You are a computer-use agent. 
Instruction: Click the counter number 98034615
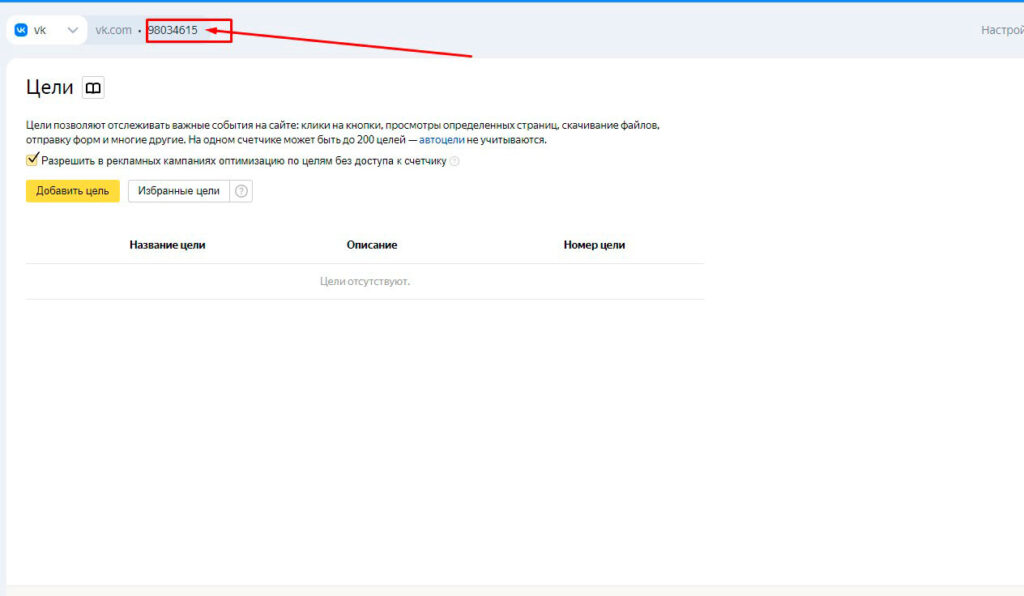point(172,30)
